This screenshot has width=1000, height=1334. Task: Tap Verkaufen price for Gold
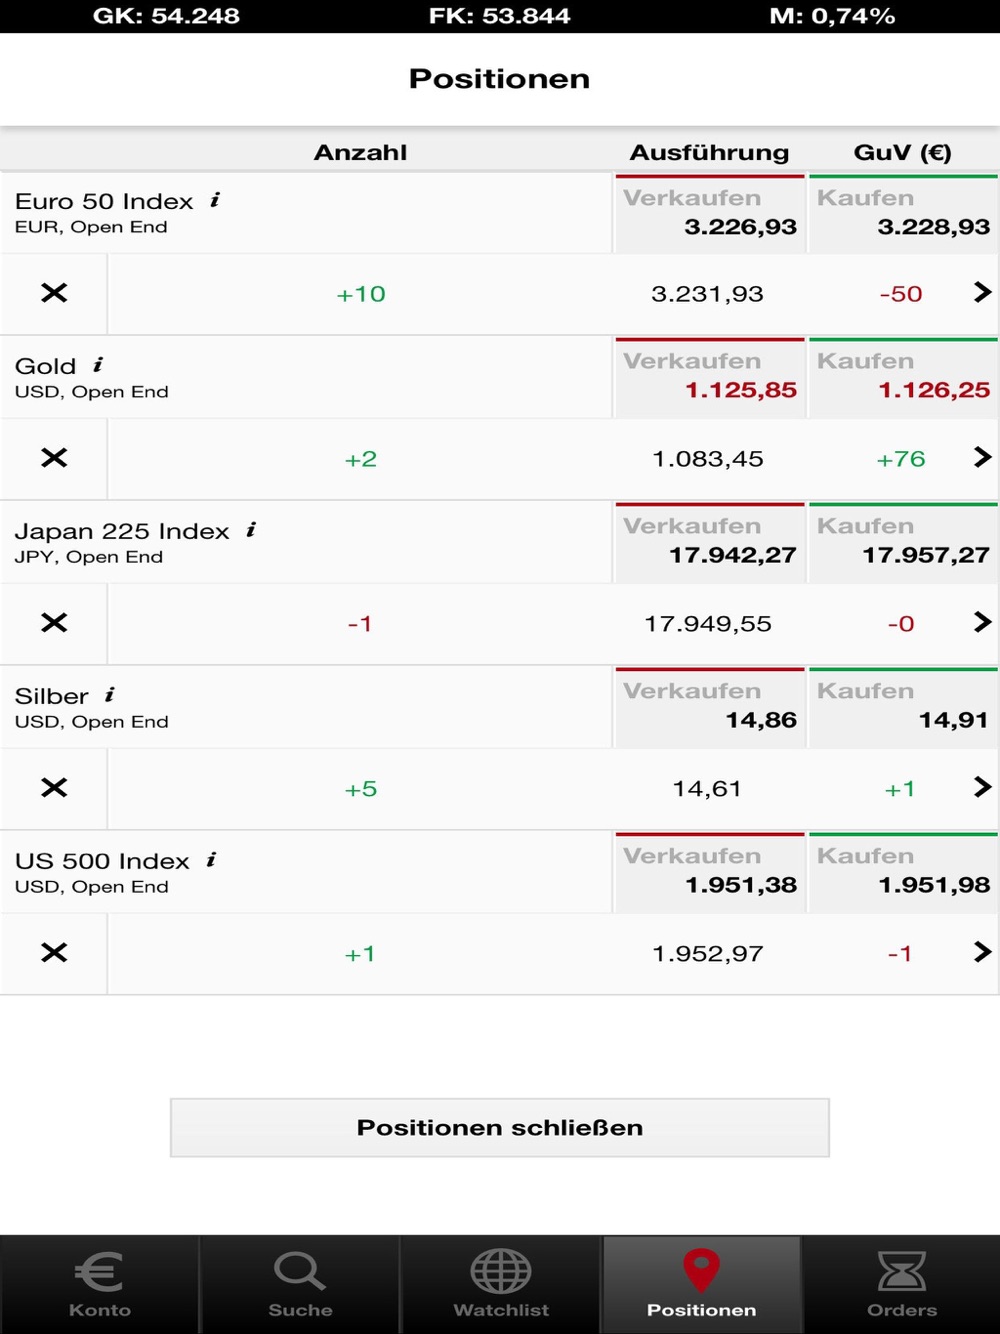click(x=710, y=379)
